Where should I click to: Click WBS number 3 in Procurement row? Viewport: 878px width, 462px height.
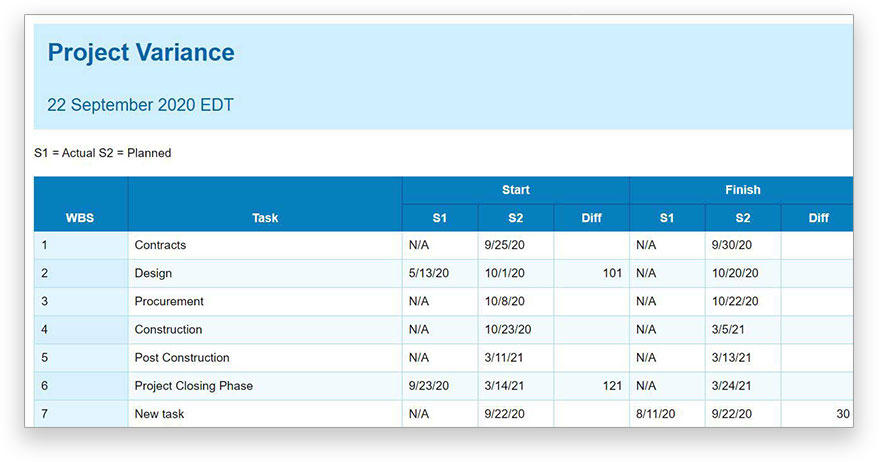point(44,301)
